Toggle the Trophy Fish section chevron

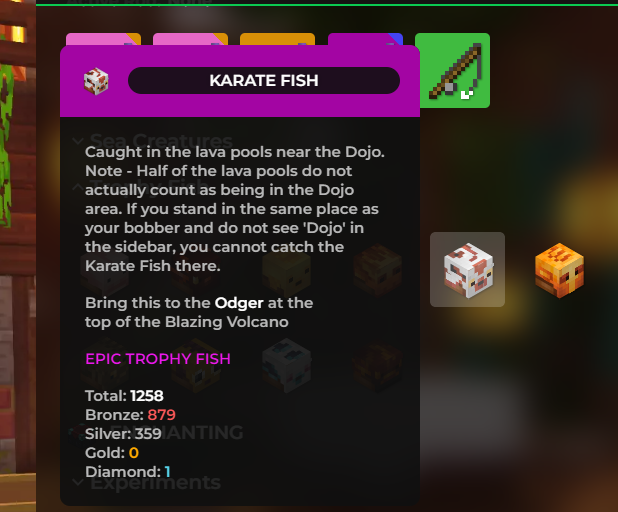[x=78, y=187]
